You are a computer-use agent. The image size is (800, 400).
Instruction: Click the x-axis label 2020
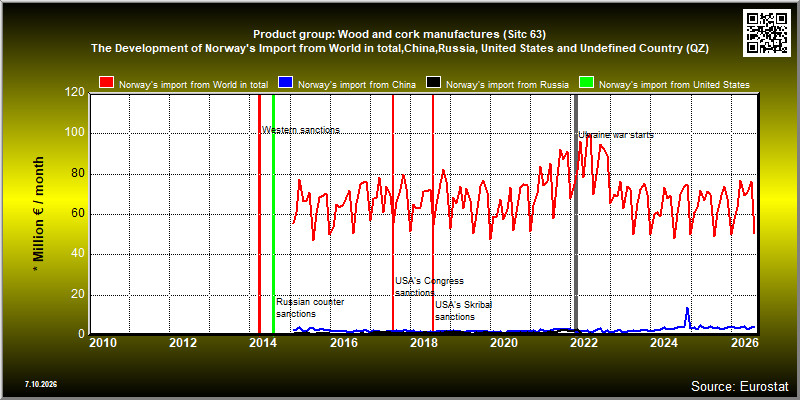[x=504, y=342]
